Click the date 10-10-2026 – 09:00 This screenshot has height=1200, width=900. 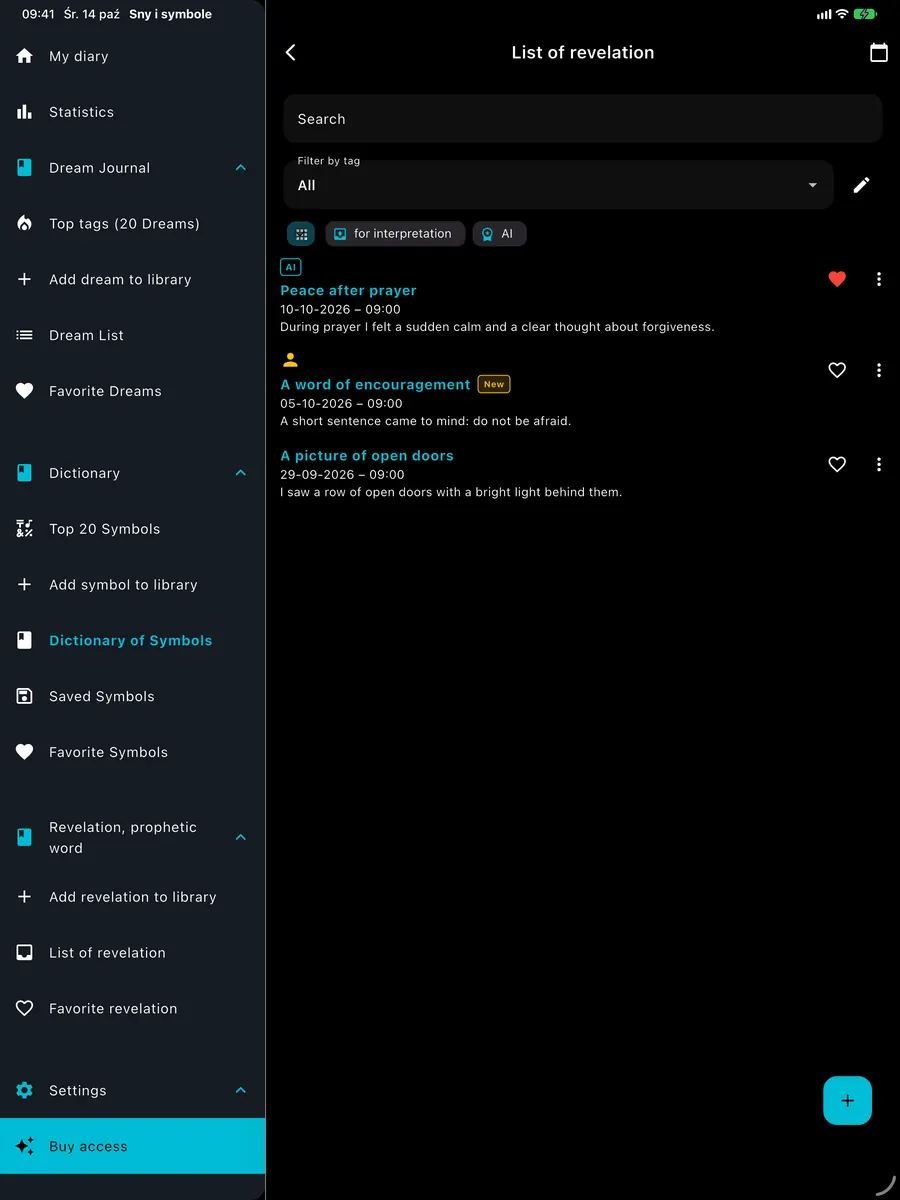coord(340,309)
